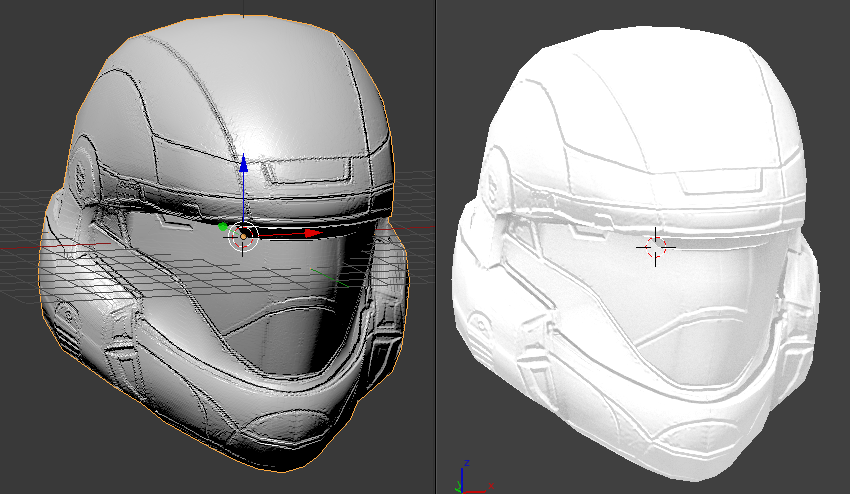
Task: Click the orange origin dot of selected helmet
Action: coord(243,237)
